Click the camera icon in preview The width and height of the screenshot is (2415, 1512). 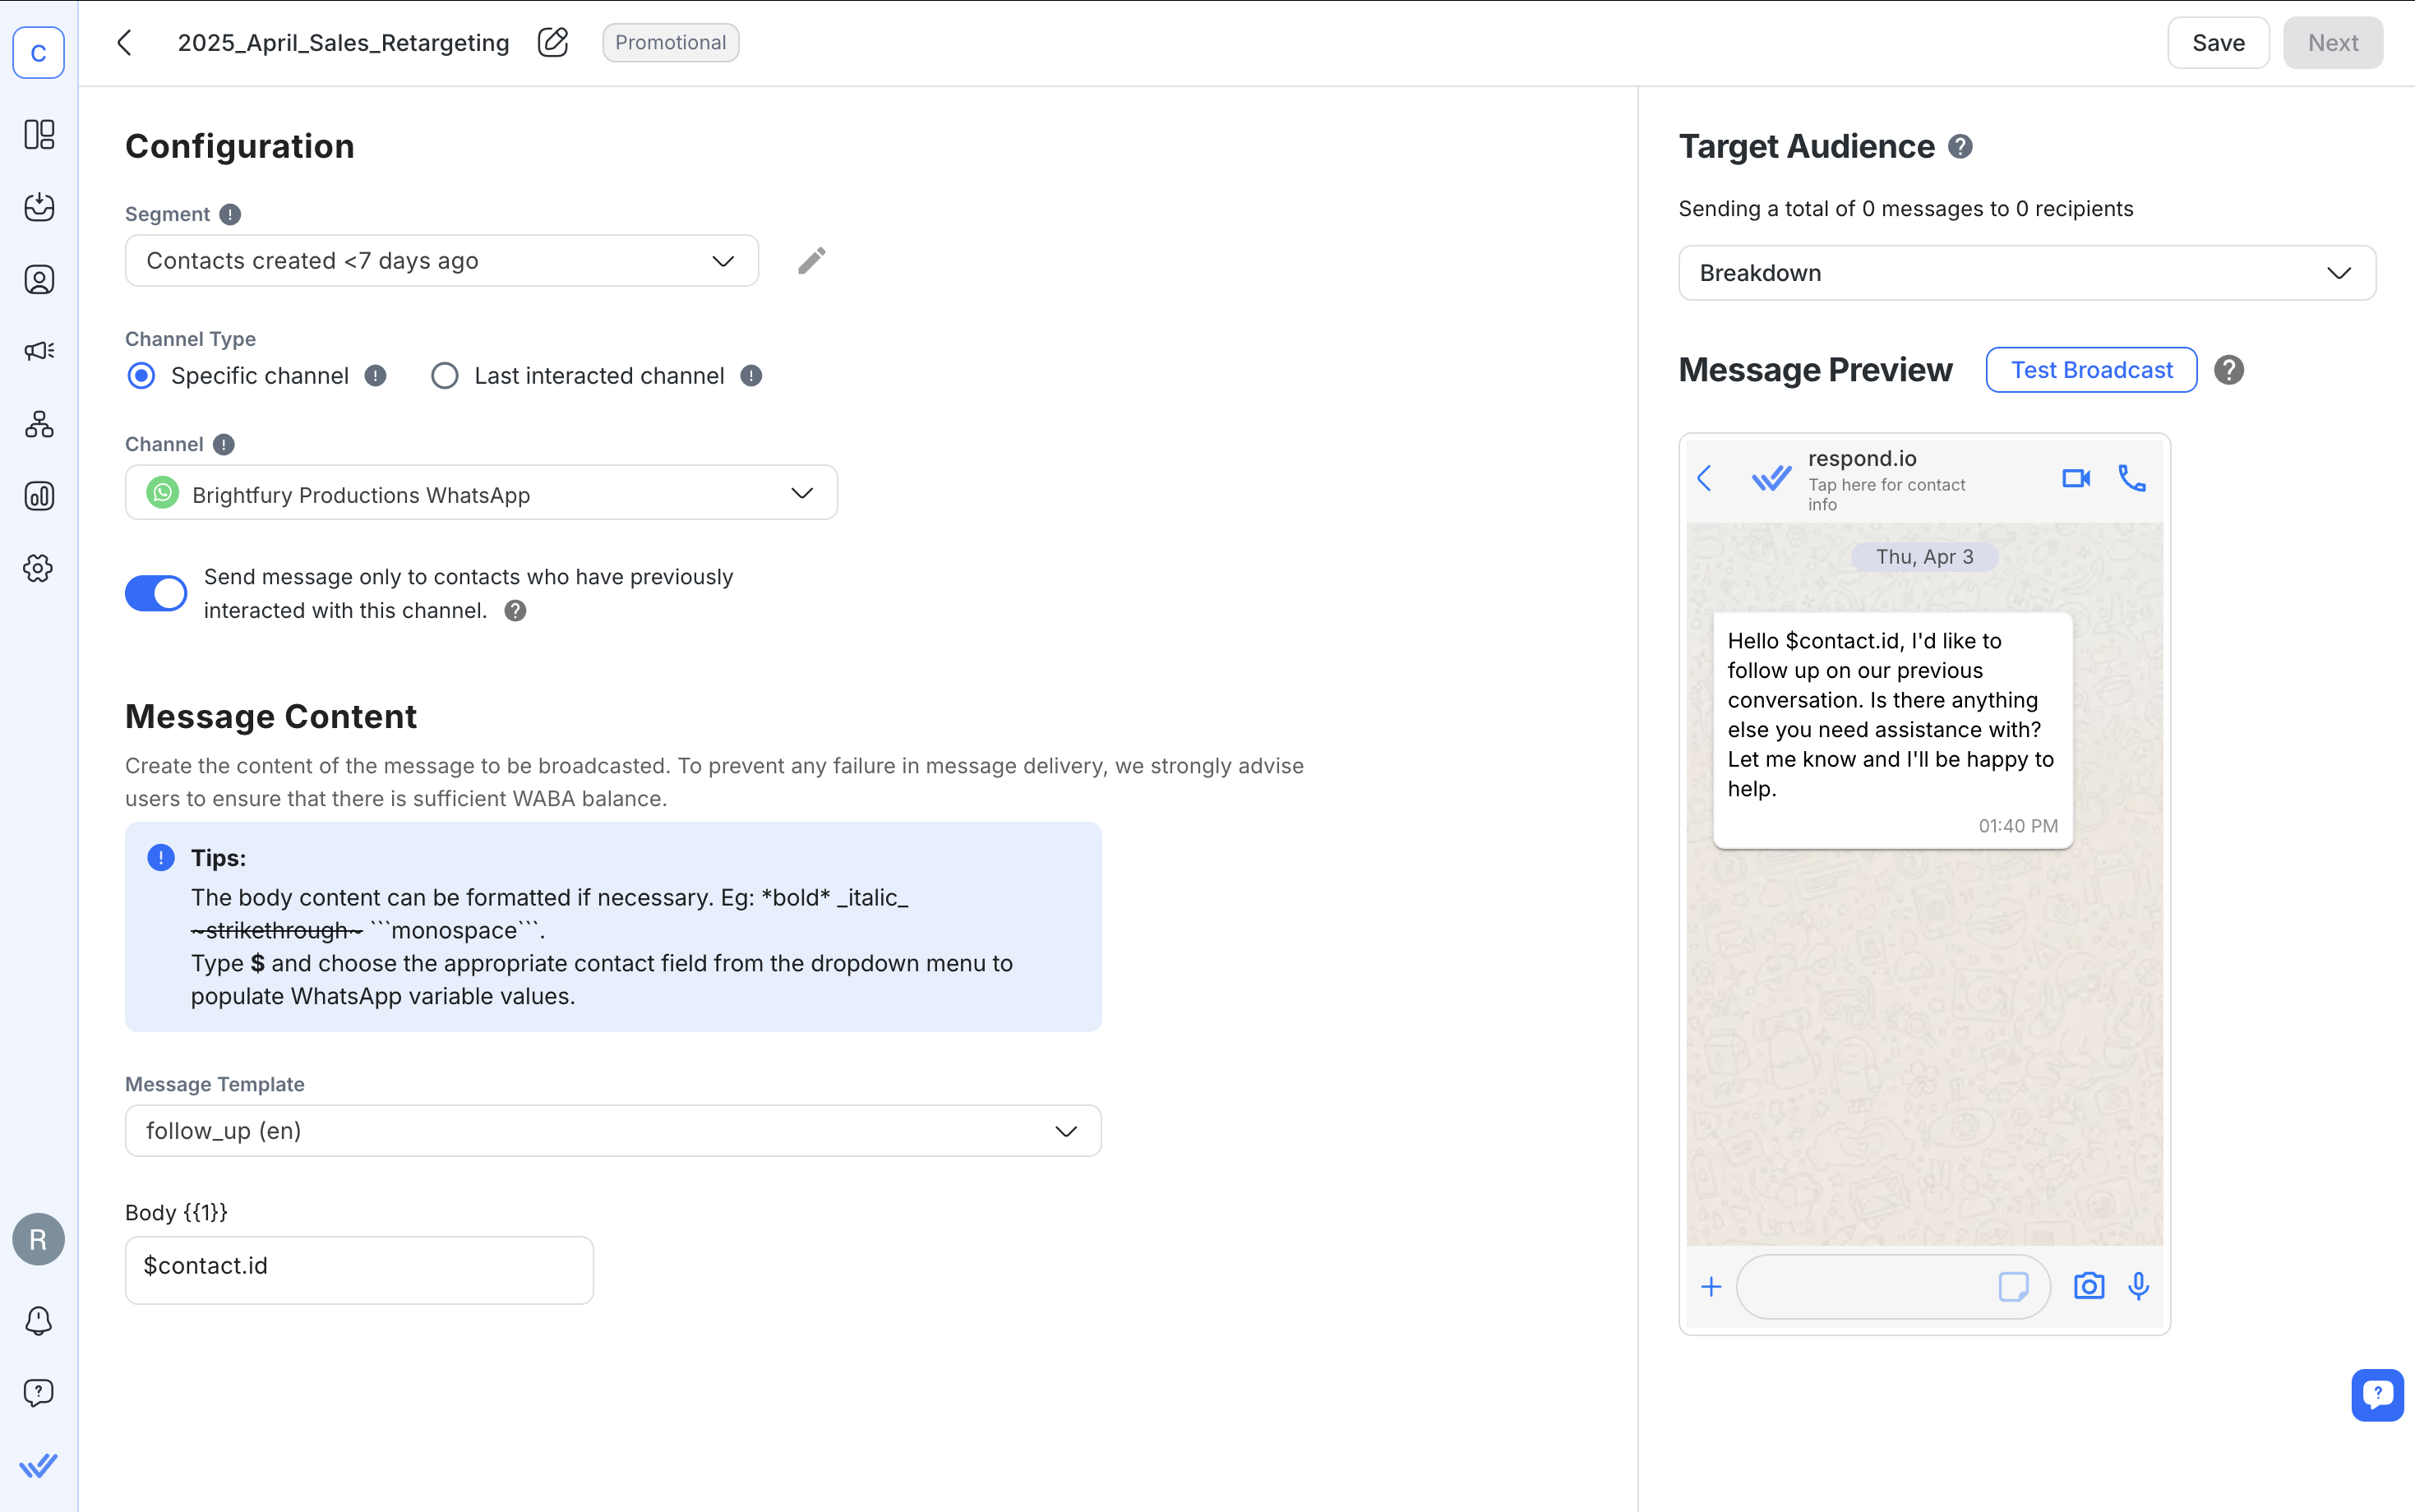pos(2088,1286)
